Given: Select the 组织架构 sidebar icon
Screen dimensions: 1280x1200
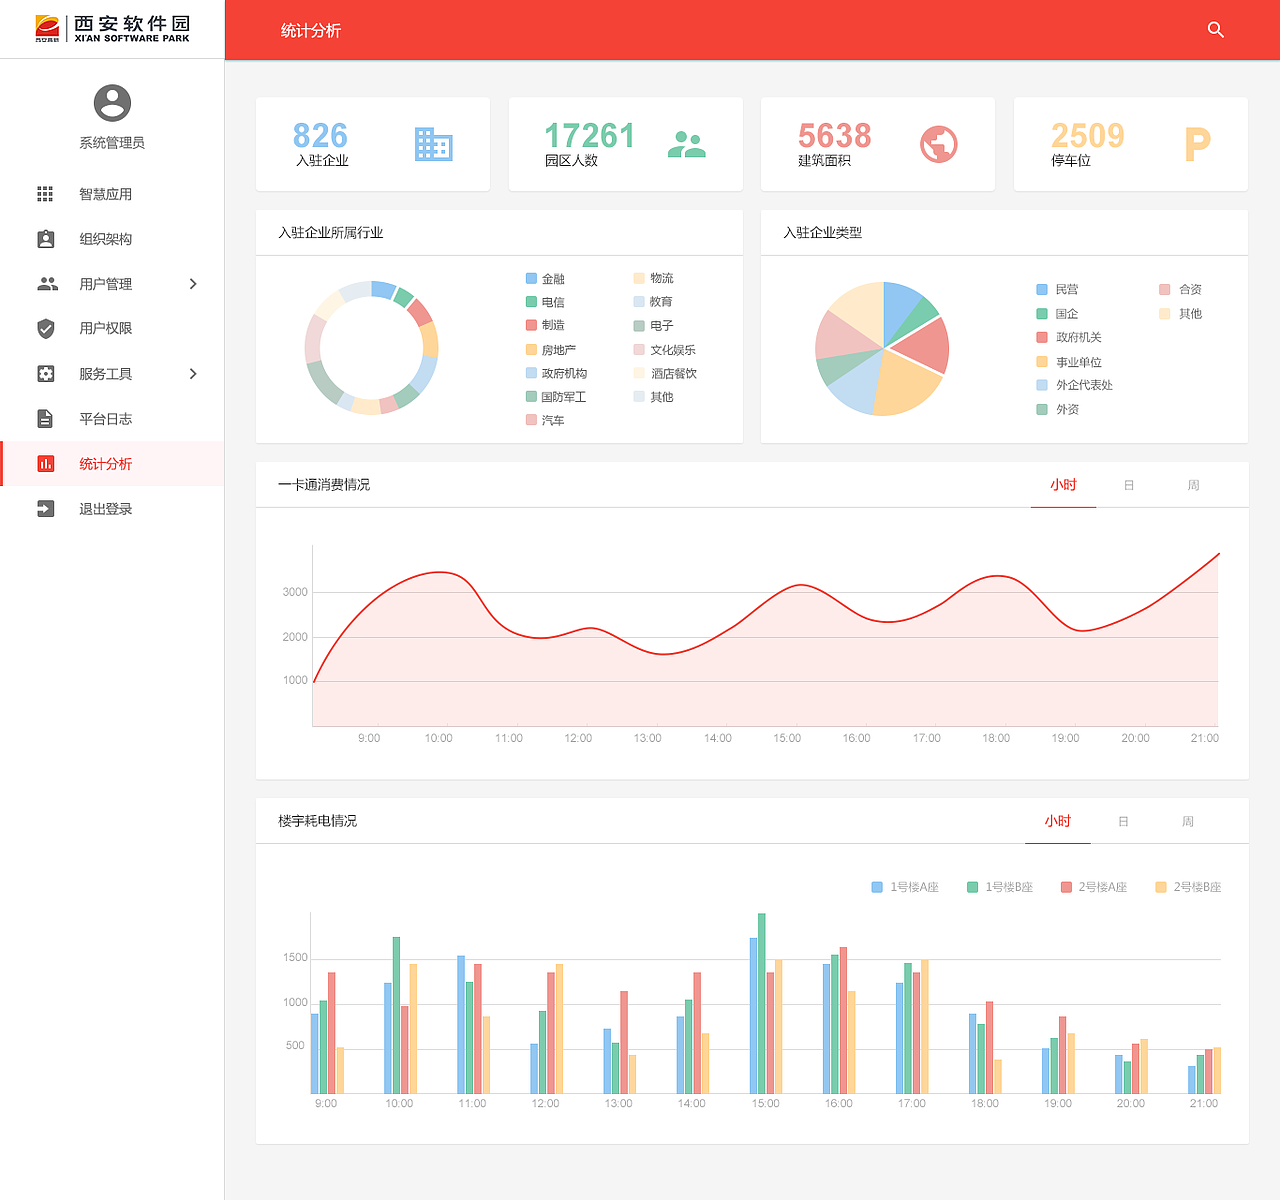Looking at the screenshot, I should (45, 238).
